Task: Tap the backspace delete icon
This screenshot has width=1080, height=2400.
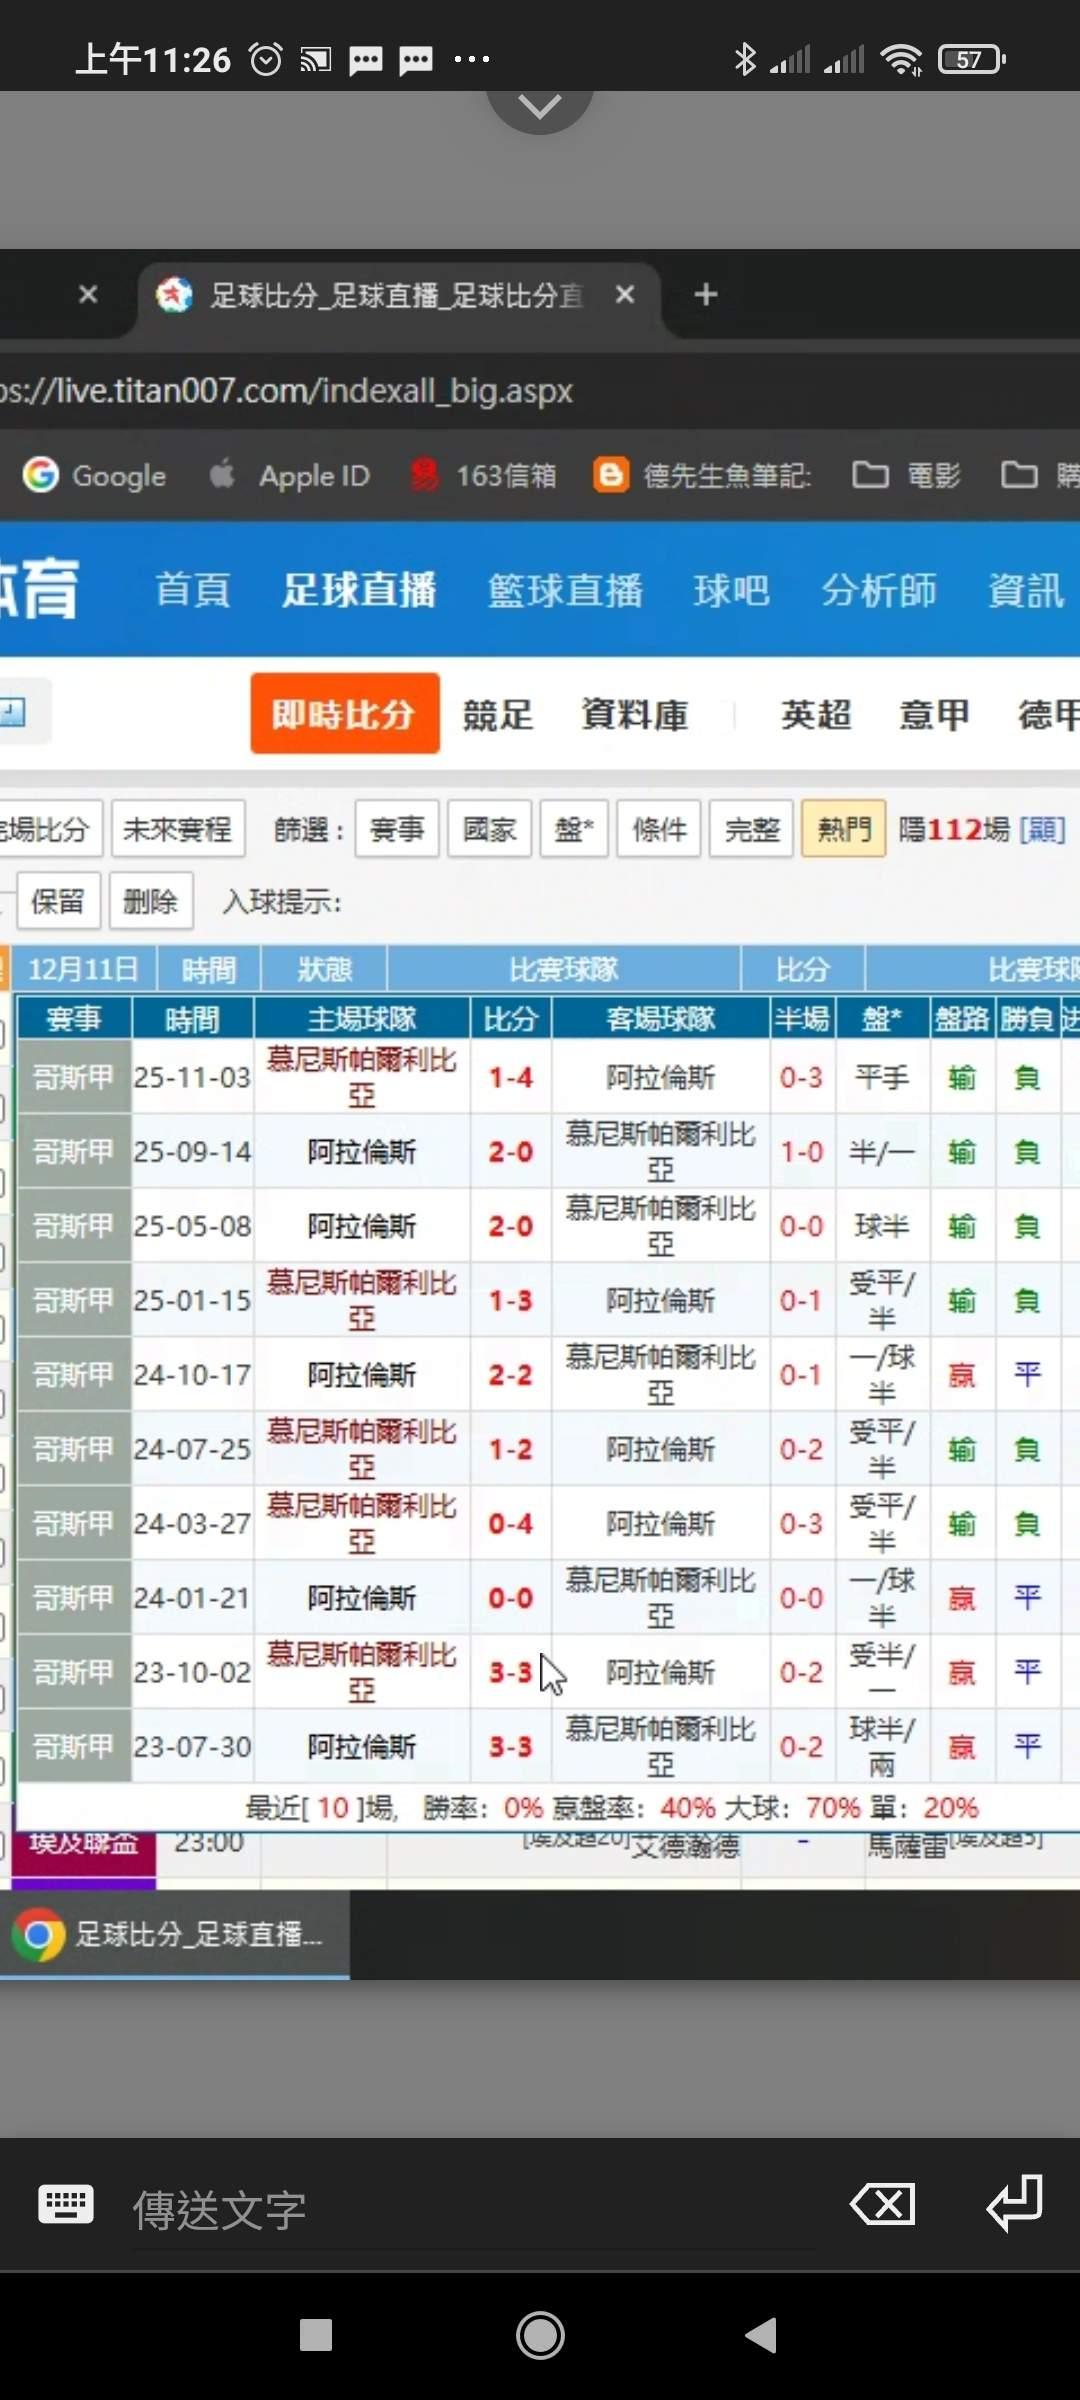Action: (881, 2205)
